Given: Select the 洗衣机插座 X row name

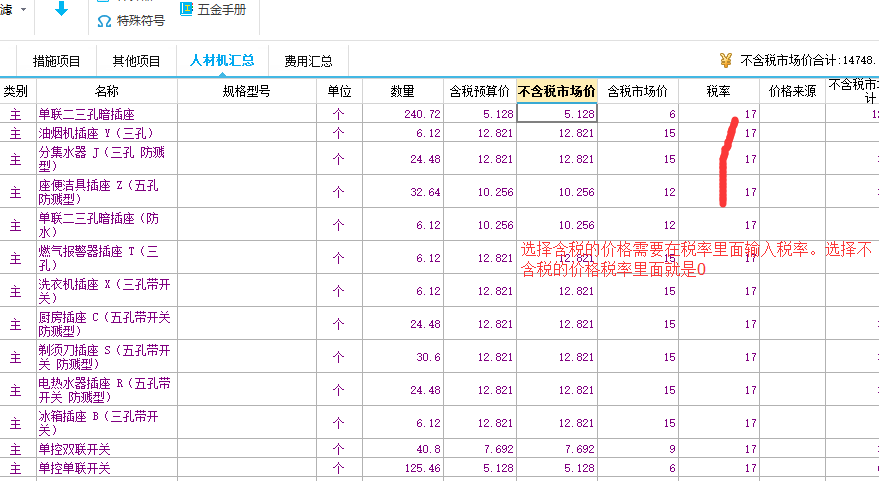Looking at the screenshot, I should coord(107,291).
